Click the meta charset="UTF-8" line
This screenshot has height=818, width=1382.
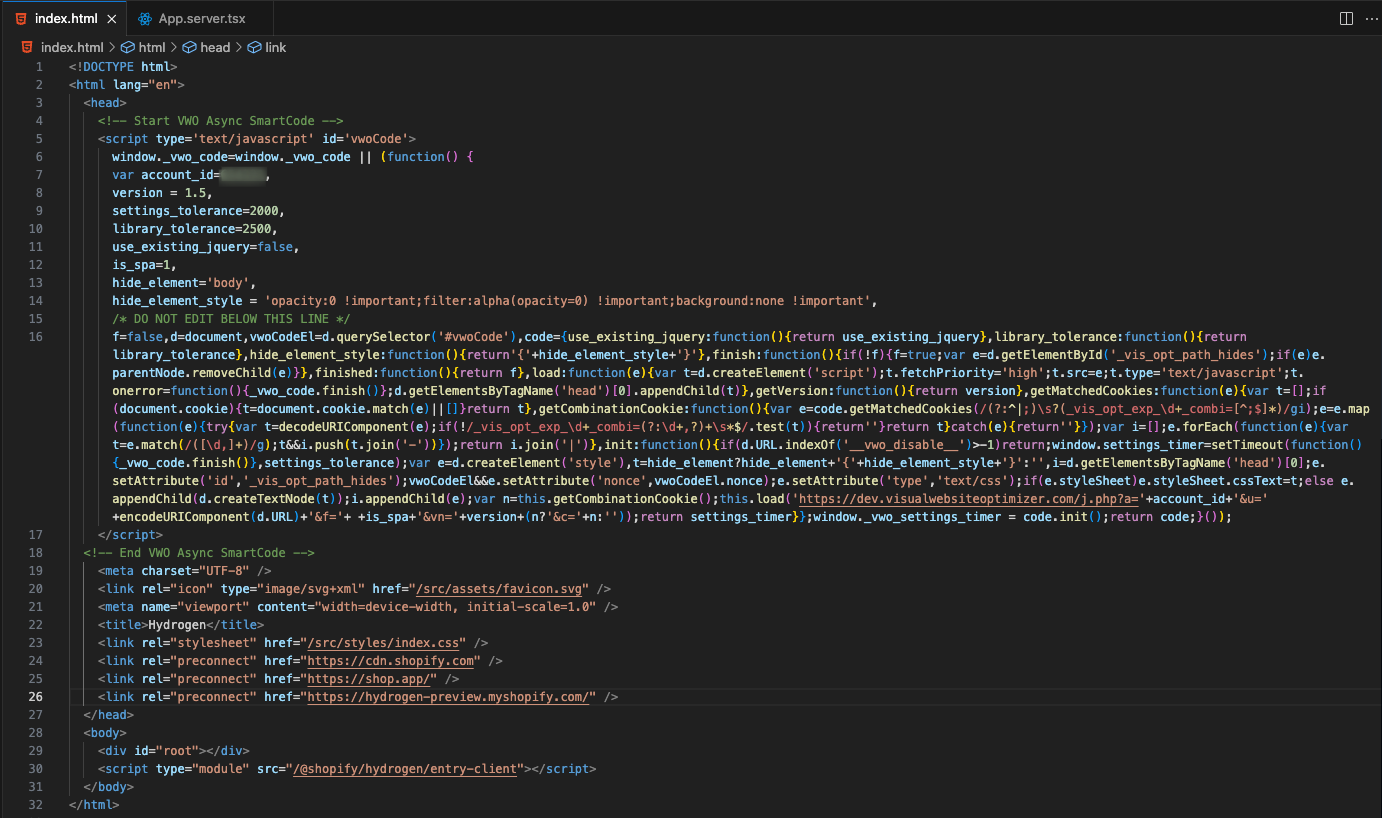(185, 571)
